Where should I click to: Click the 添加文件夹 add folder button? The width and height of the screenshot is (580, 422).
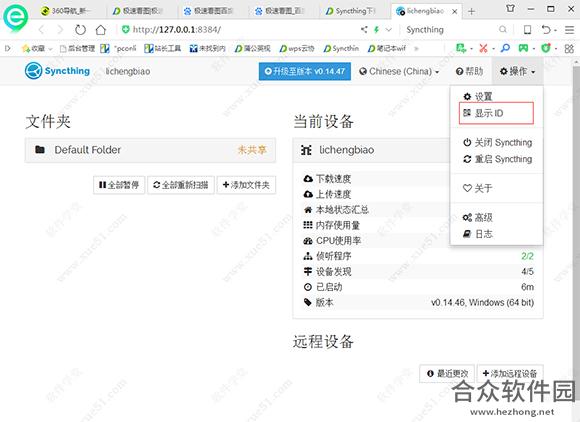[246, 185]
